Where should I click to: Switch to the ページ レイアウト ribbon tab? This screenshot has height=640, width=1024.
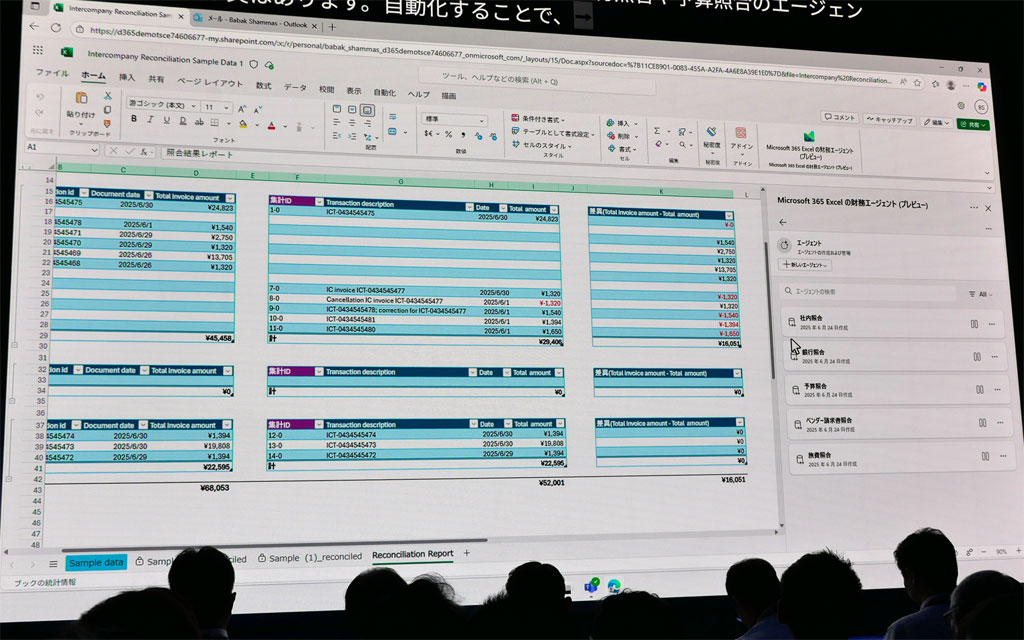pos(209,82)
